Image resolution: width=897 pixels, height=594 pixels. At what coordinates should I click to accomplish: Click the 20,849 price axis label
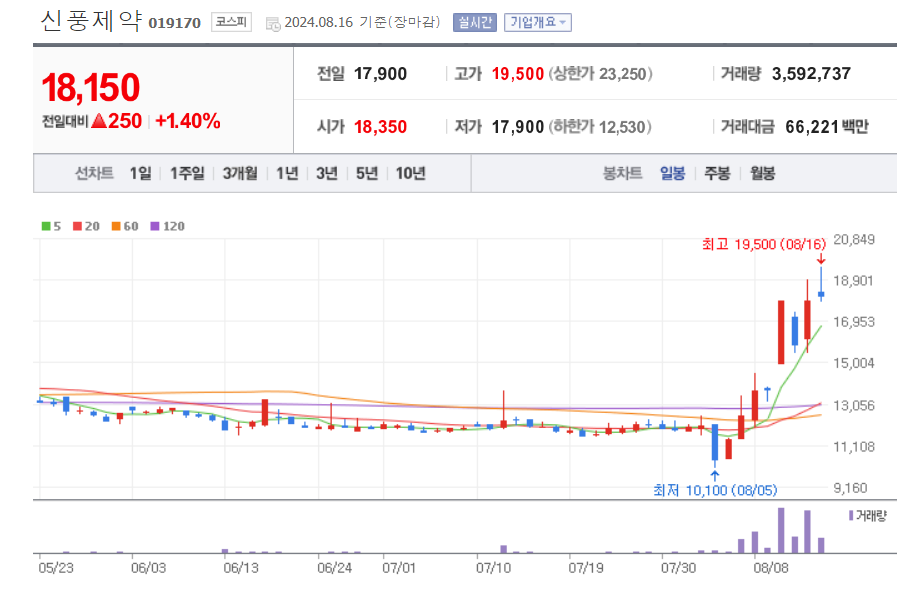click(x=854, y=240)
